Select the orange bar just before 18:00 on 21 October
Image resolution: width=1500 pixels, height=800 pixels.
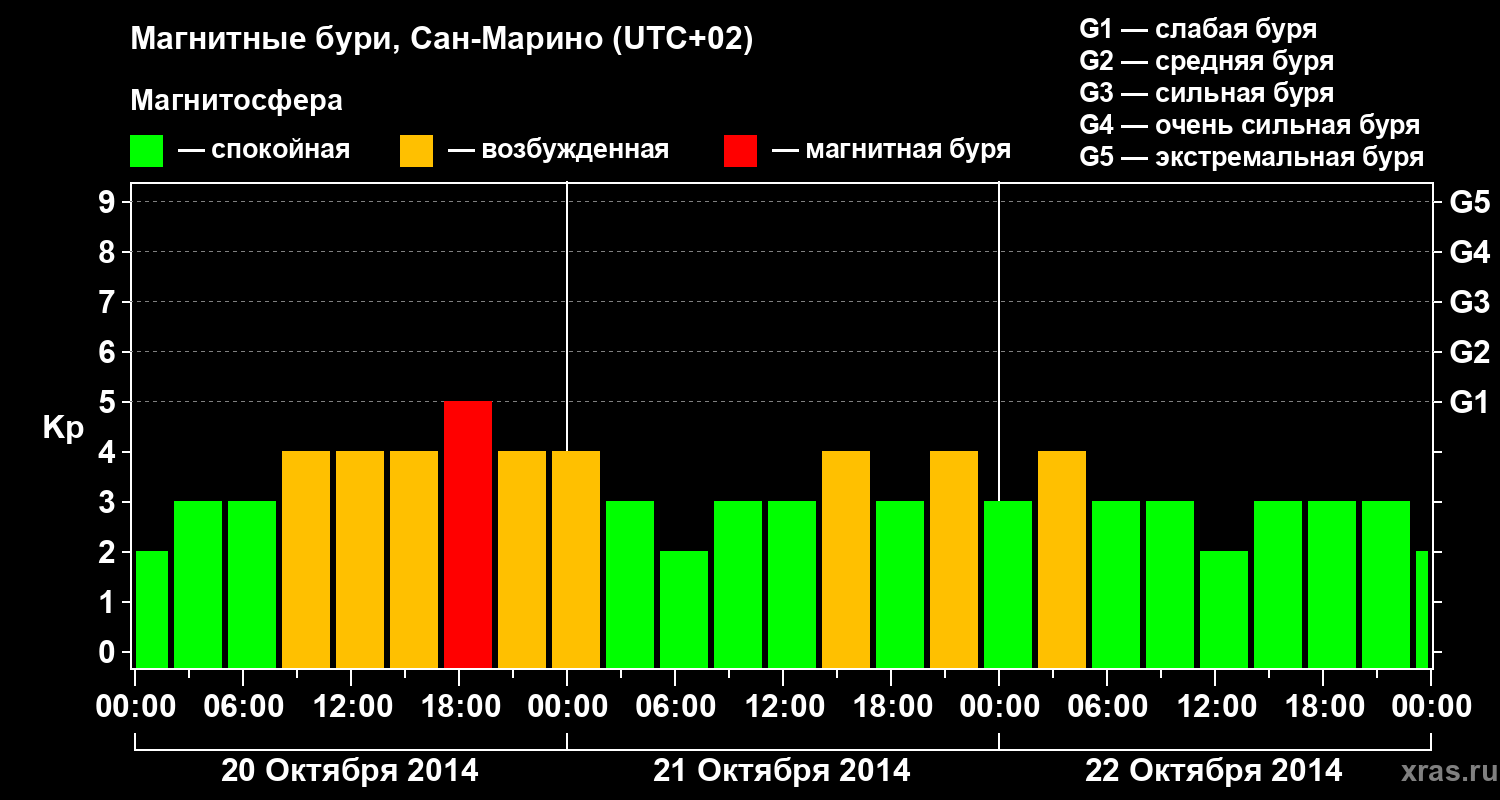pos(846,559)
